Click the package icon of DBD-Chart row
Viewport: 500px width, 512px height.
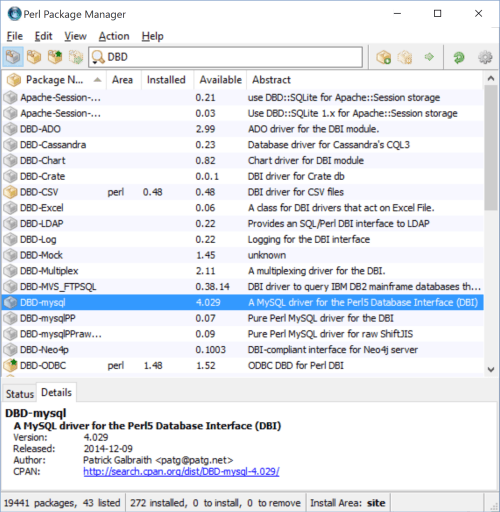tap(10, 160)
